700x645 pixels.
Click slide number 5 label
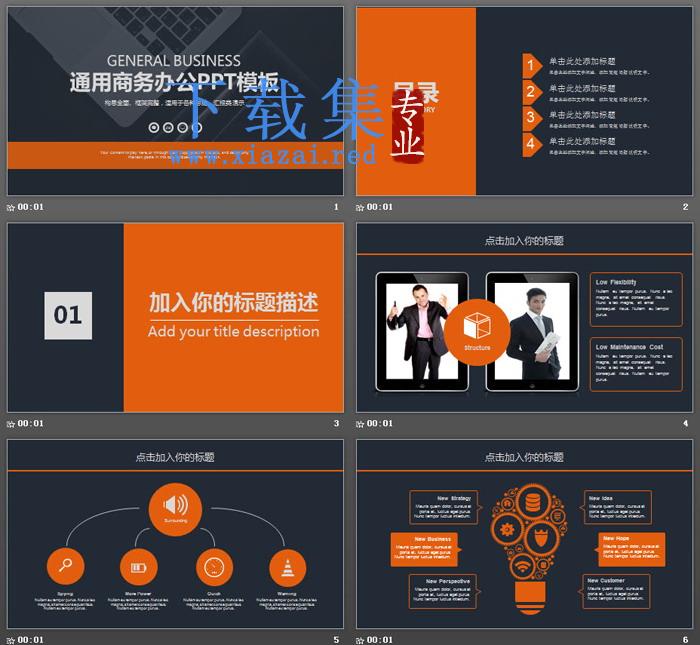[336, 640]
